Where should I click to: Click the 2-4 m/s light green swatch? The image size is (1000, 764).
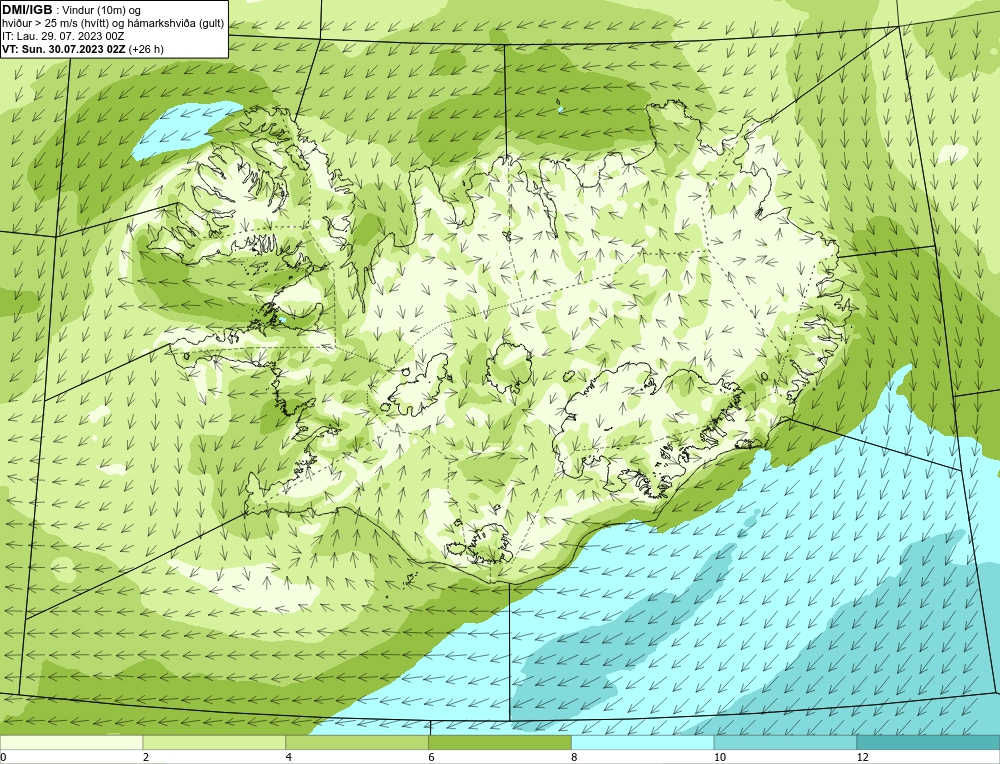point(214,743)
